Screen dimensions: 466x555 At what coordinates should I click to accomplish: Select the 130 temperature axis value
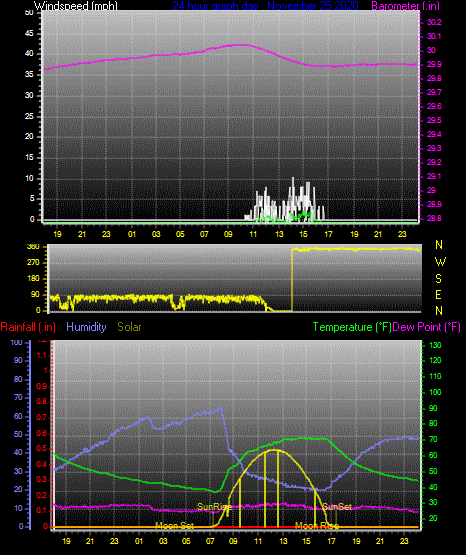pos(435,345)
